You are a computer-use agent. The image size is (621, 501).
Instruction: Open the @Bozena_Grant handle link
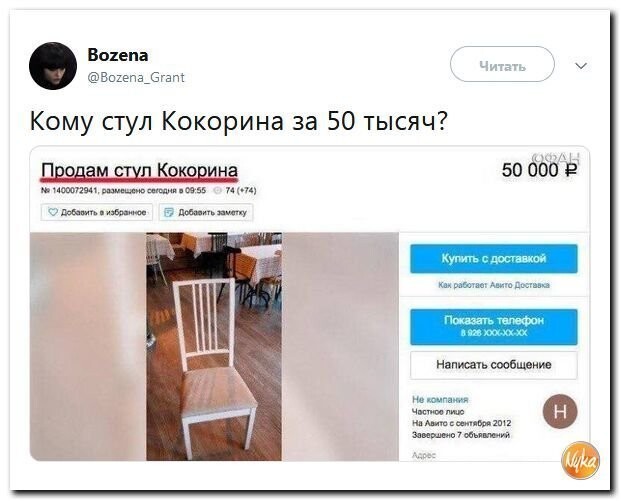point(136,77)
